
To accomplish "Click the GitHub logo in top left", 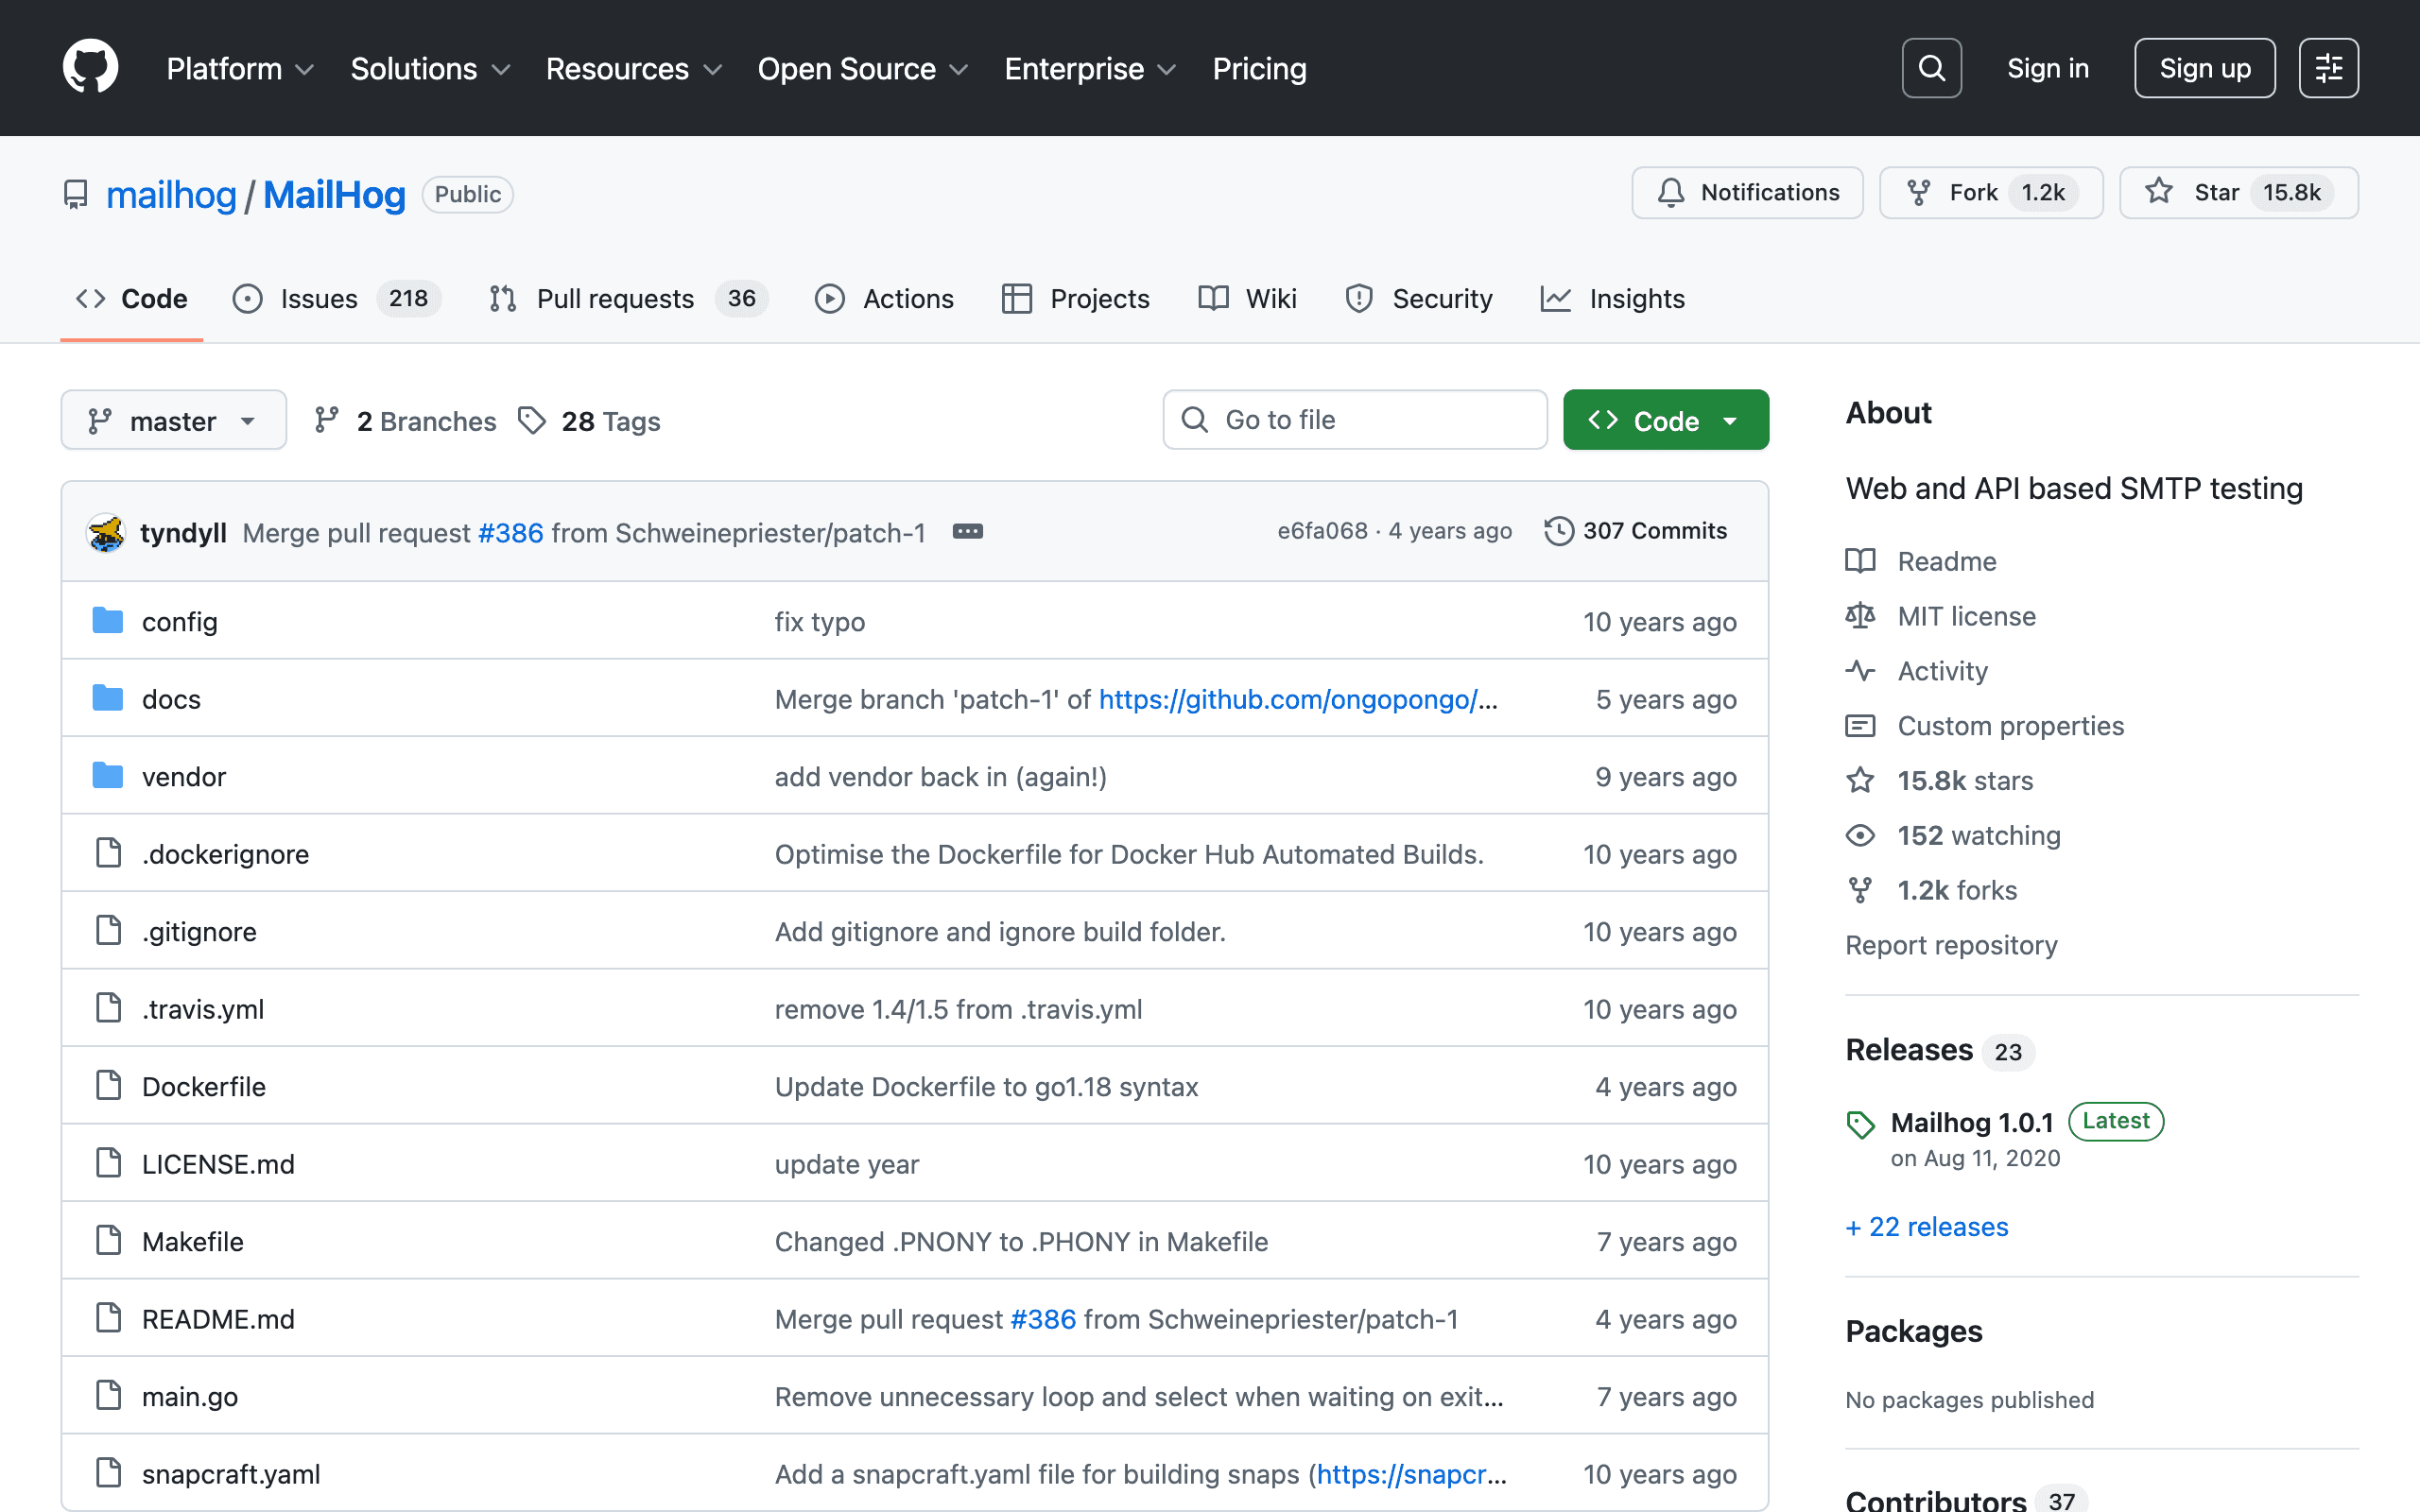I will click(x=90, y=67).
